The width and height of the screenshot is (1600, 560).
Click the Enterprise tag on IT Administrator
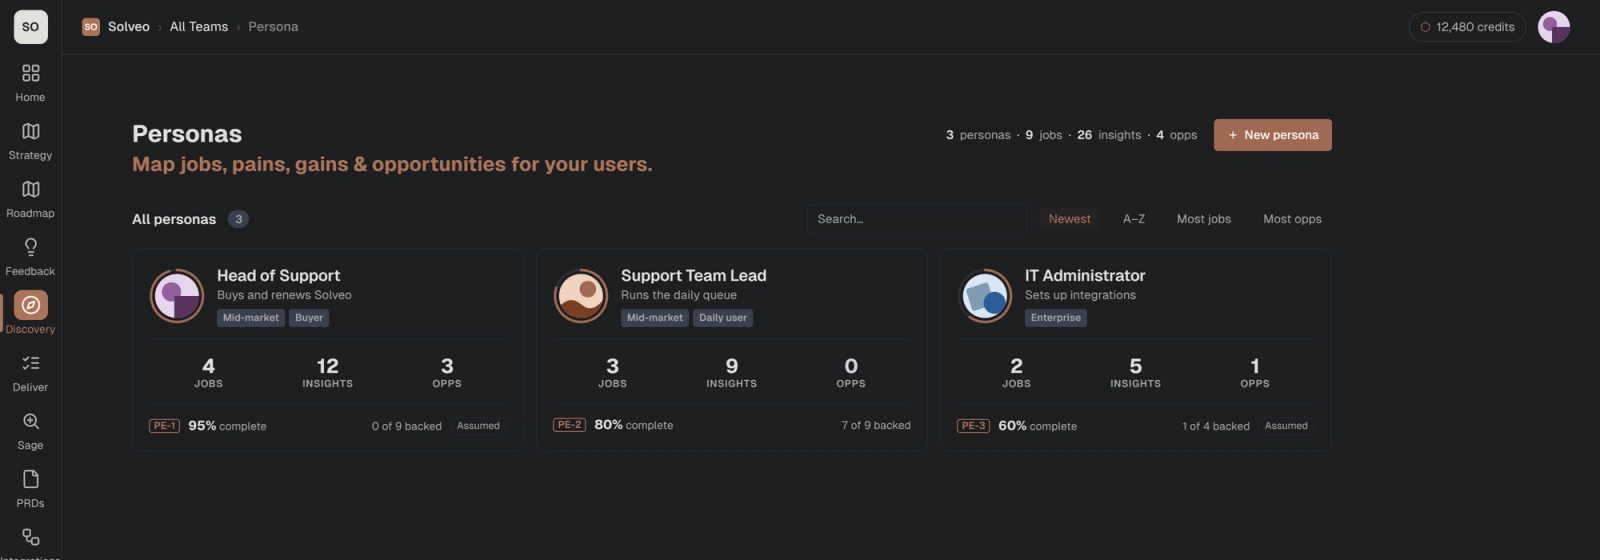pos(1056,318)
